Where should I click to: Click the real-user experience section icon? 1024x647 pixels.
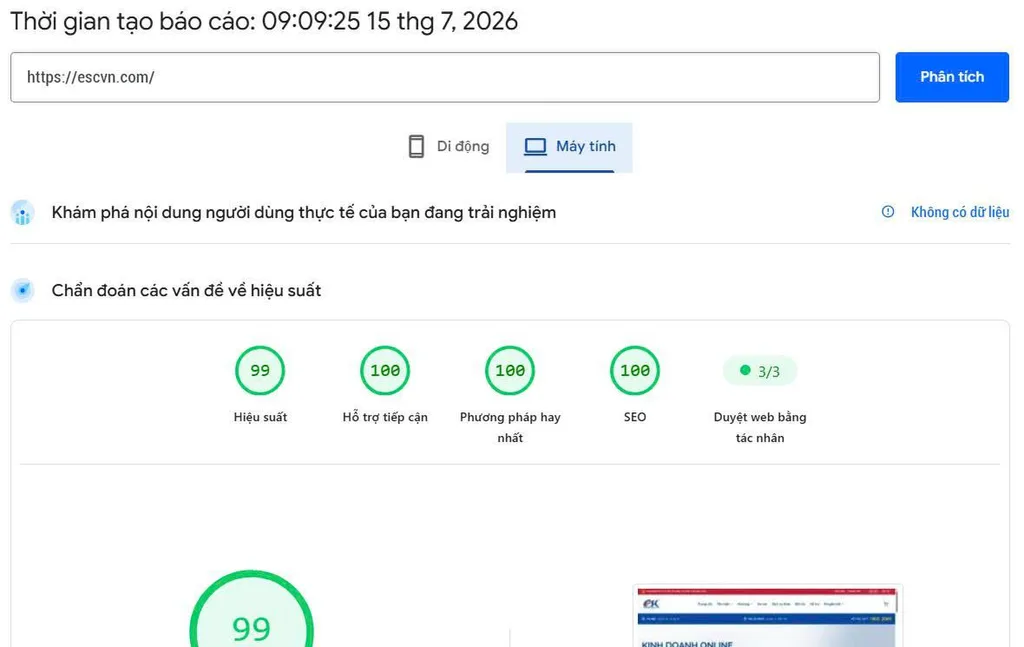pos(23,213)
